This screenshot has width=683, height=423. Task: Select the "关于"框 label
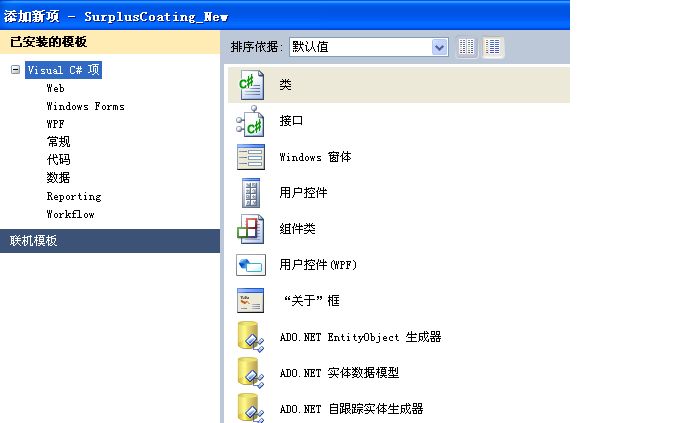click(311, 301)
